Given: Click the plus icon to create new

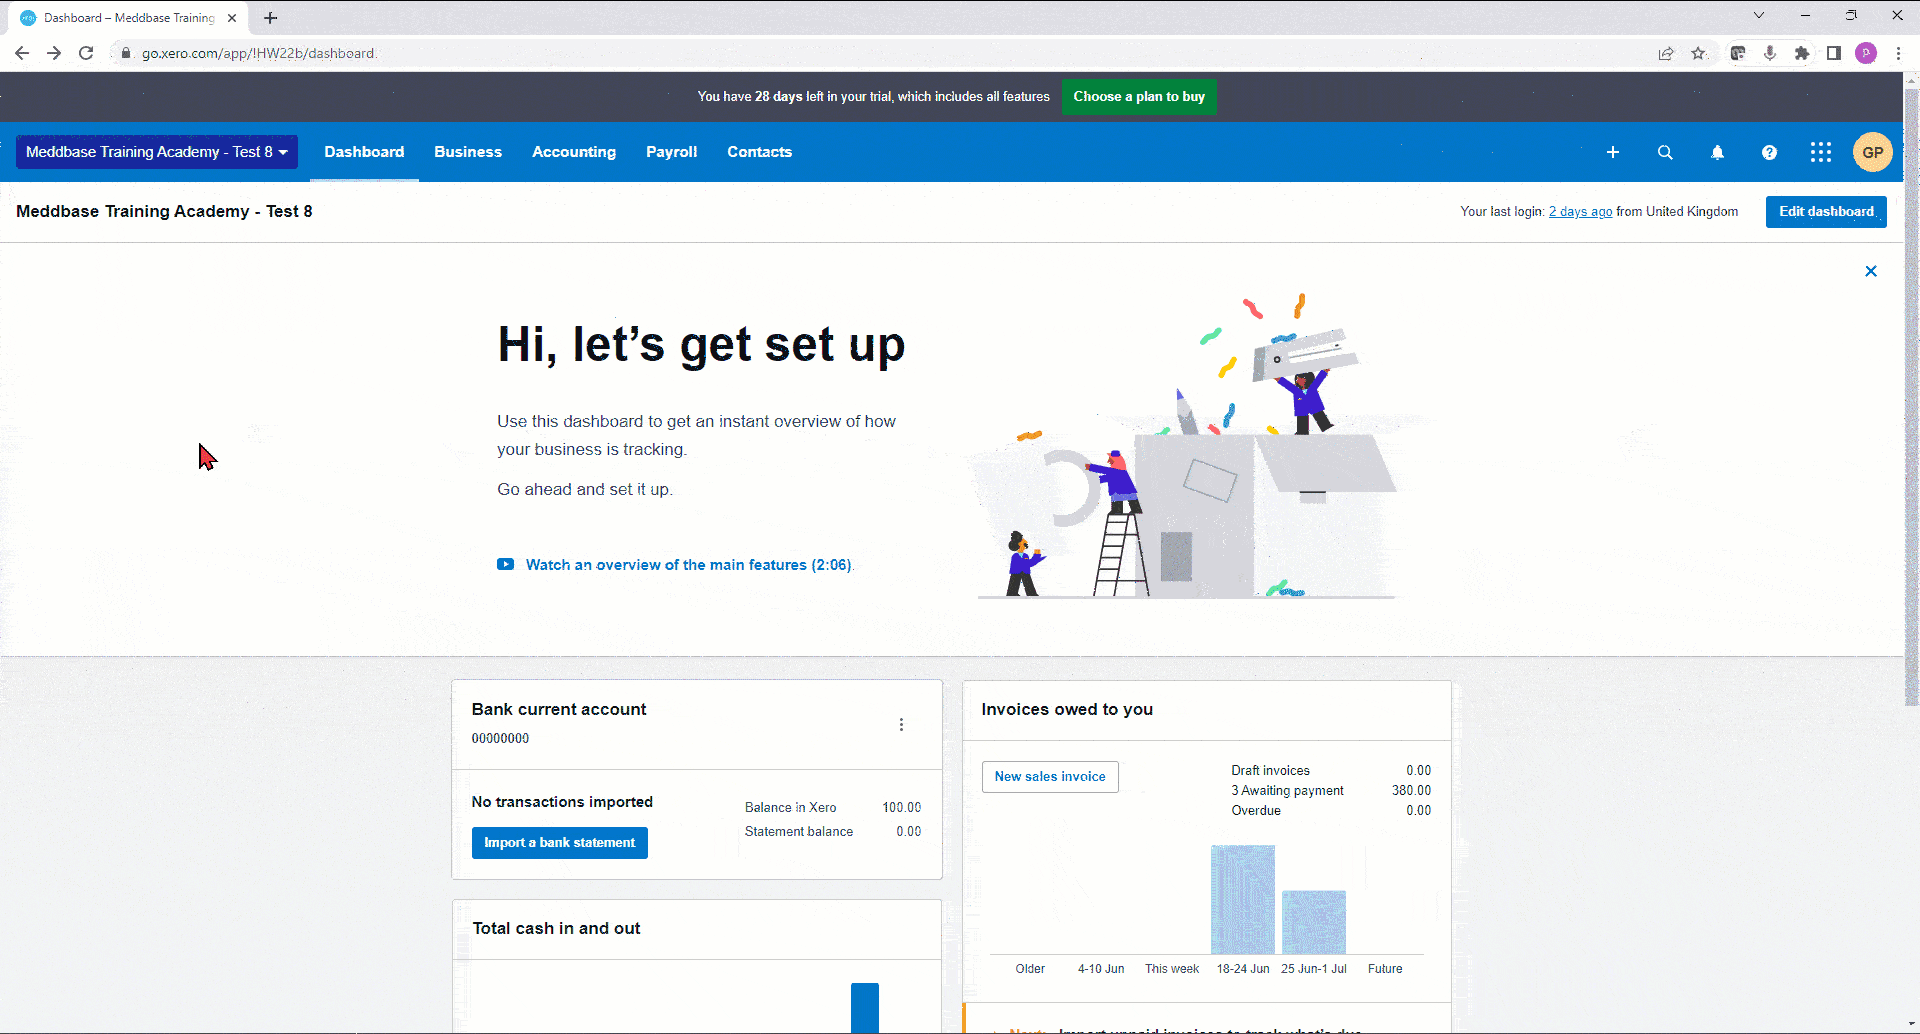Looking at the screenshot, I should 1612,152.
